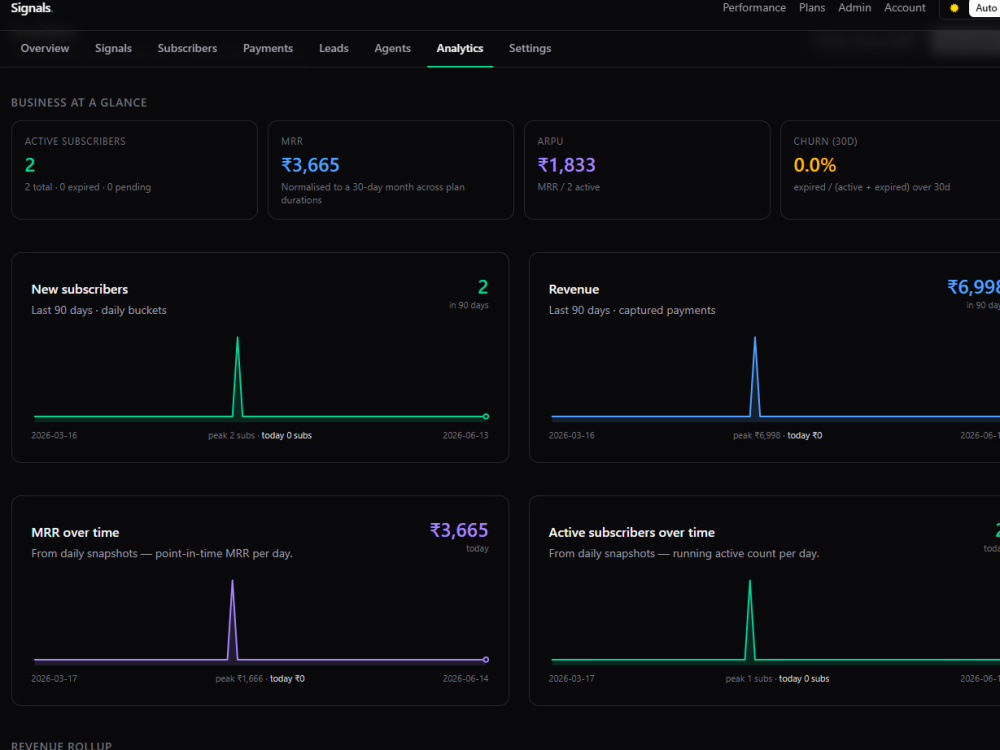The image size is (1000, 750).
Task: Click the 2026-06-14 date under MRR over time
Action: click(x=466, y=679)
